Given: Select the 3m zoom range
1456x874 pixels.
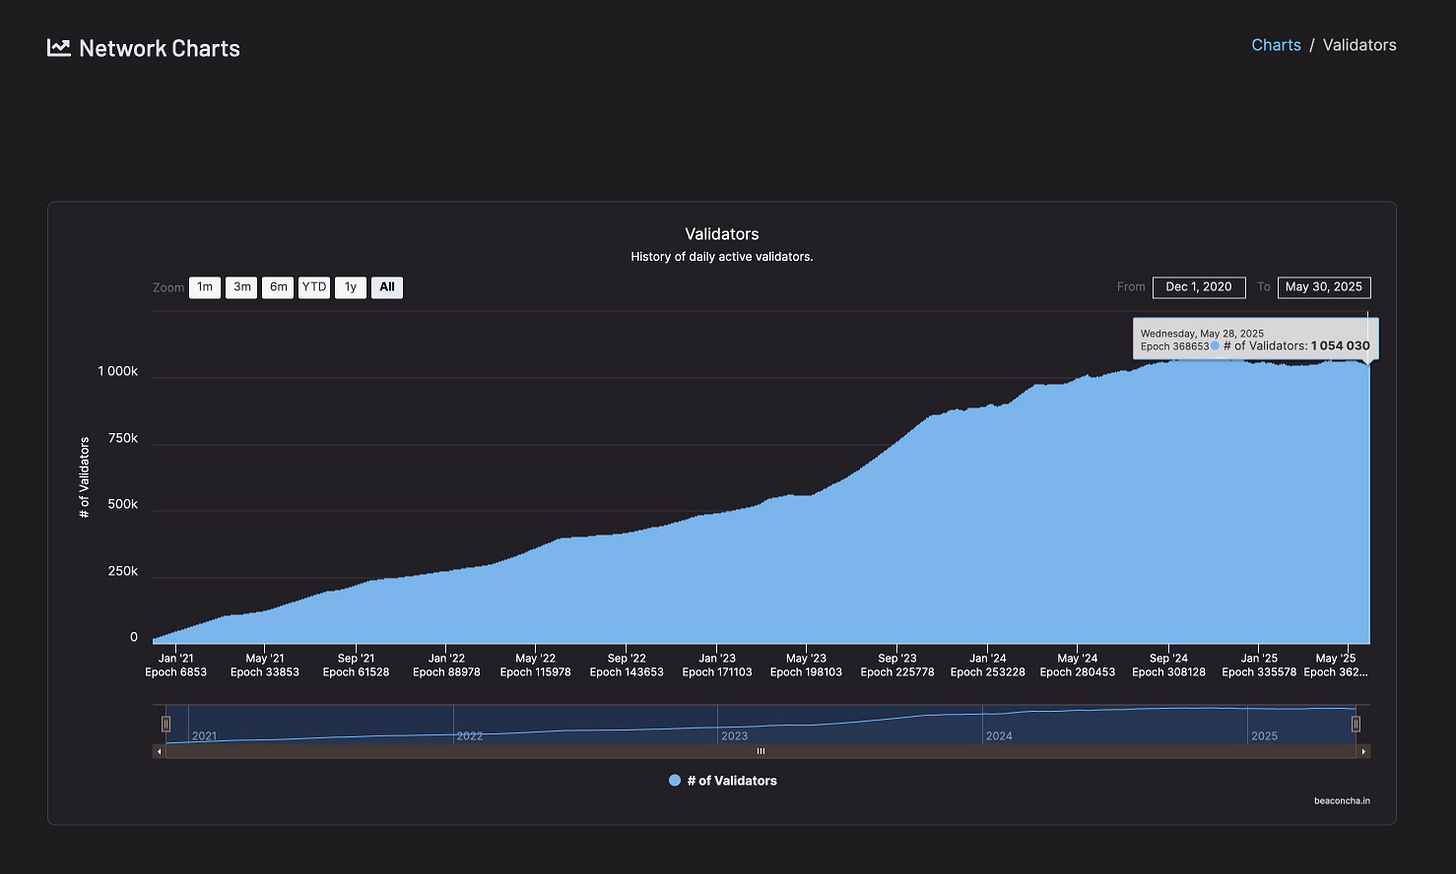Looking at the screenshot, I should click(x=241, y=287).
